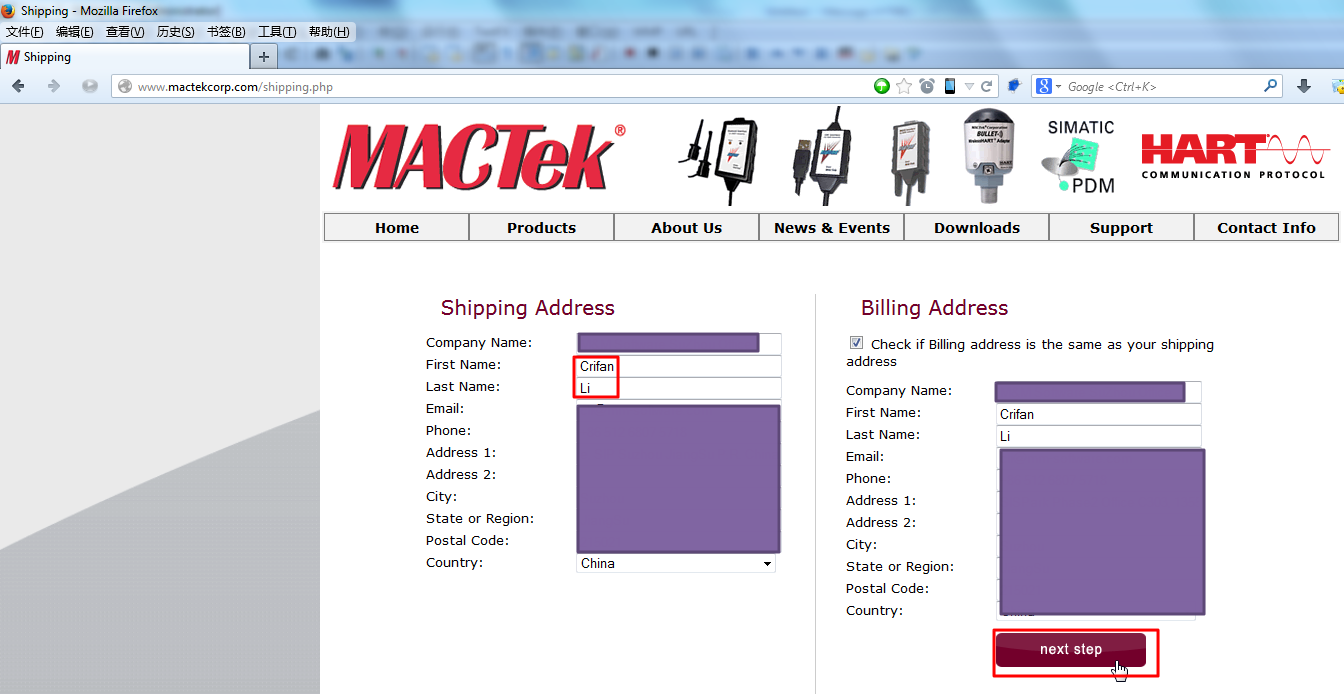Viewport: 1344px width, 694px height.
Task: Click the billing Last Name field
Action: click(x=1099, y=436)
